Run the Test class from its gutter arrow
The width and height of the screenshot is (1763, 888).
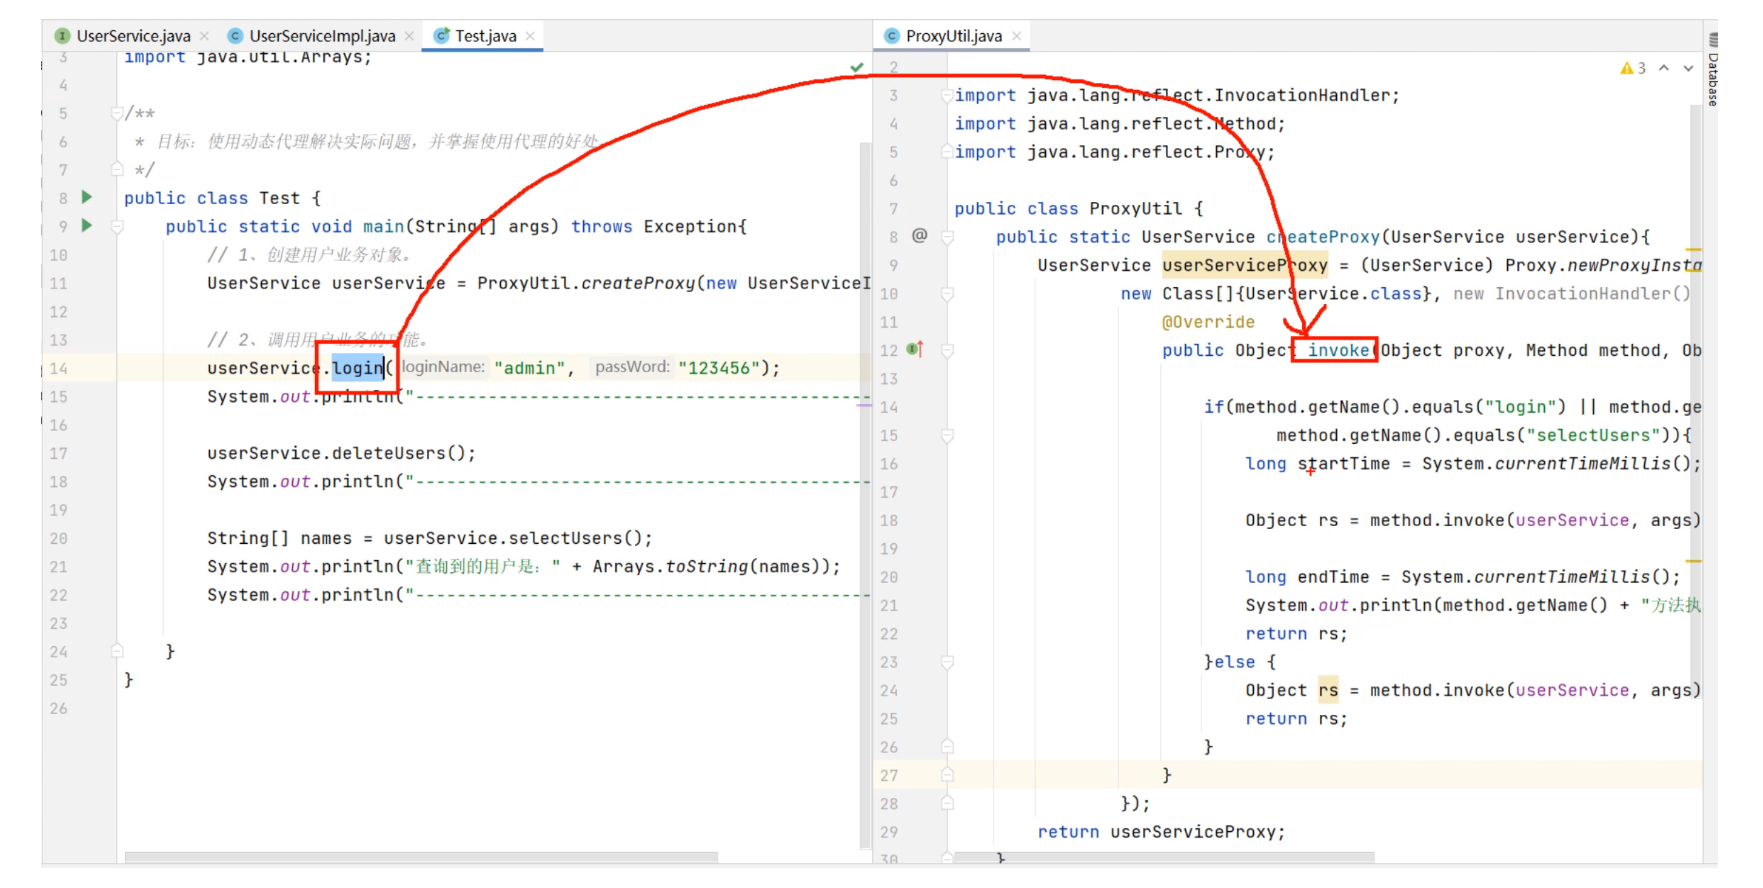pyautogui.click(x=87, y=197)
